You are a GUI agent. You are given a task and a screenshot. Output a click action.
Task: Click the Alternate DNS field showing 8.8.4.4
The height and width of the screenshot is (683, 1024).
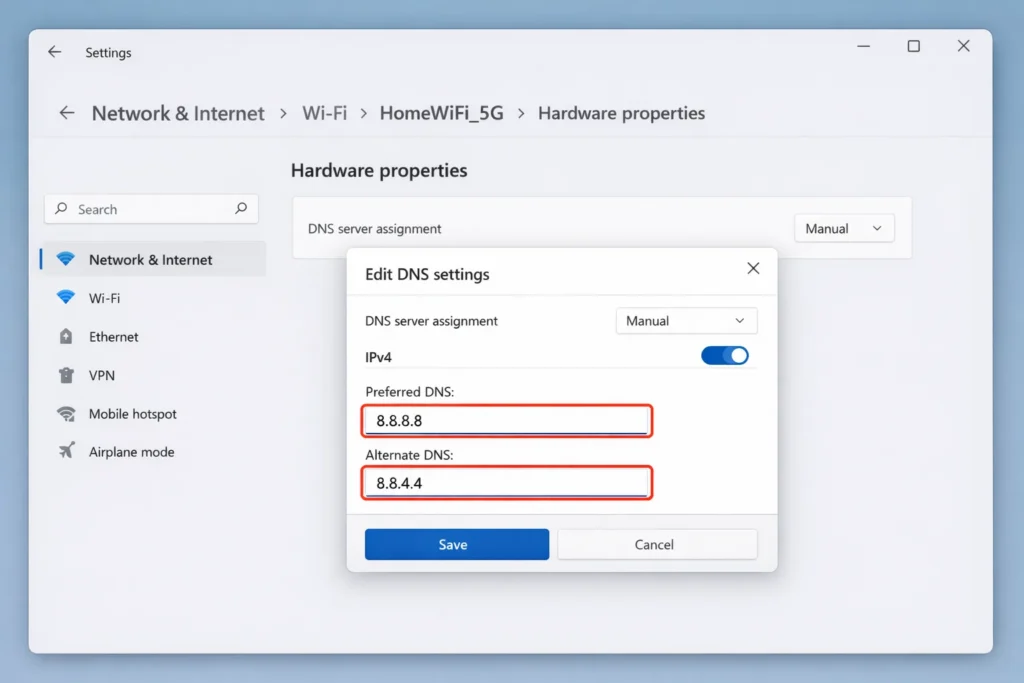click(506, 483)
